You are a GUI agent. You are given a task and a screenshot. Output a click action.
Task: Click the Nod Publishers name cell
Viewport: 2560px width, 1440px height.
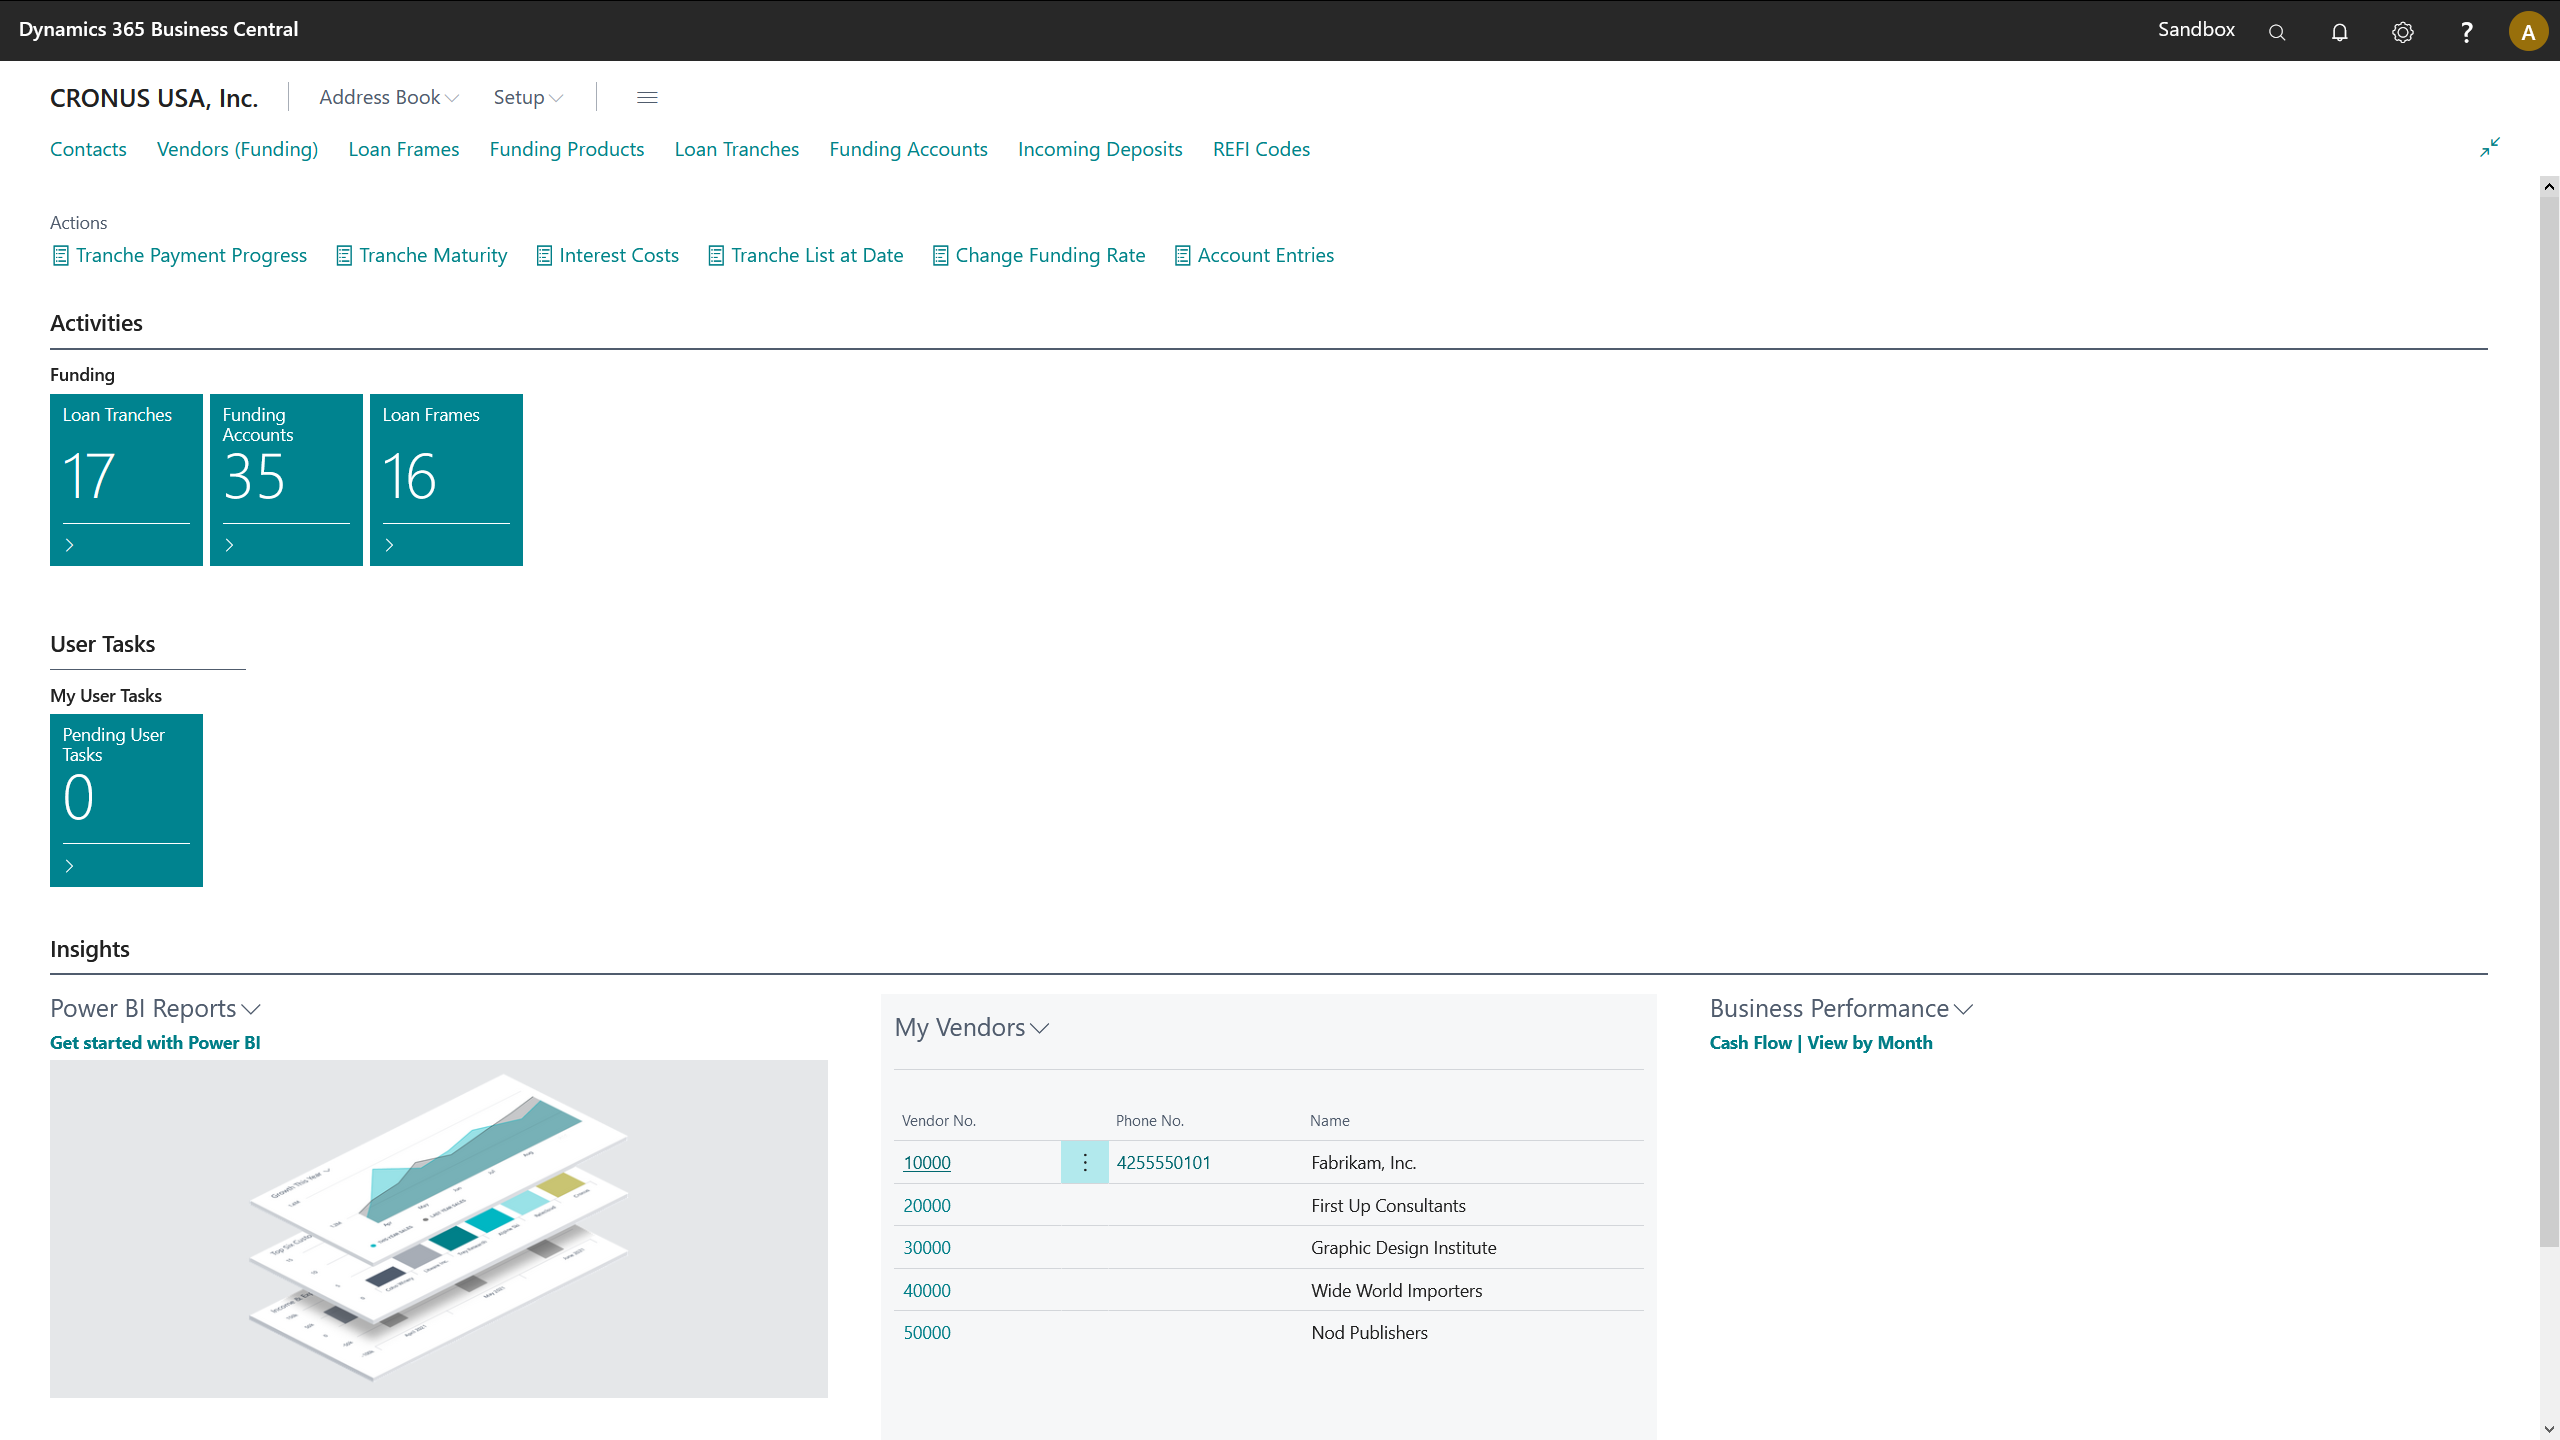pyautogui.click(x=1369, y=1333)
